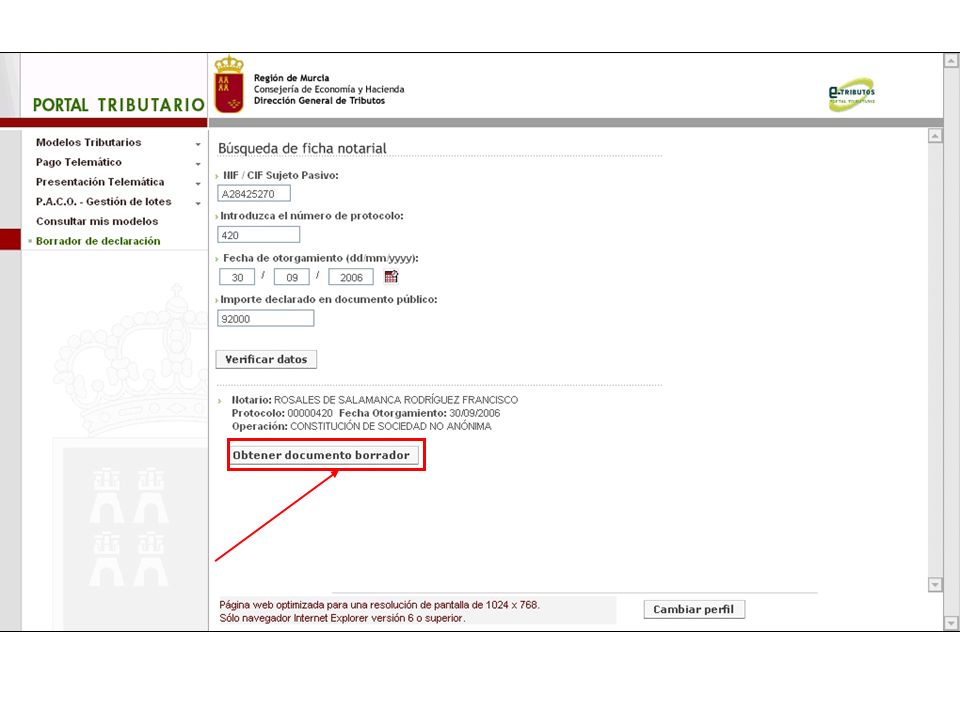Expand the Presentación Telemática menu arrow

(x=198, y=183)
